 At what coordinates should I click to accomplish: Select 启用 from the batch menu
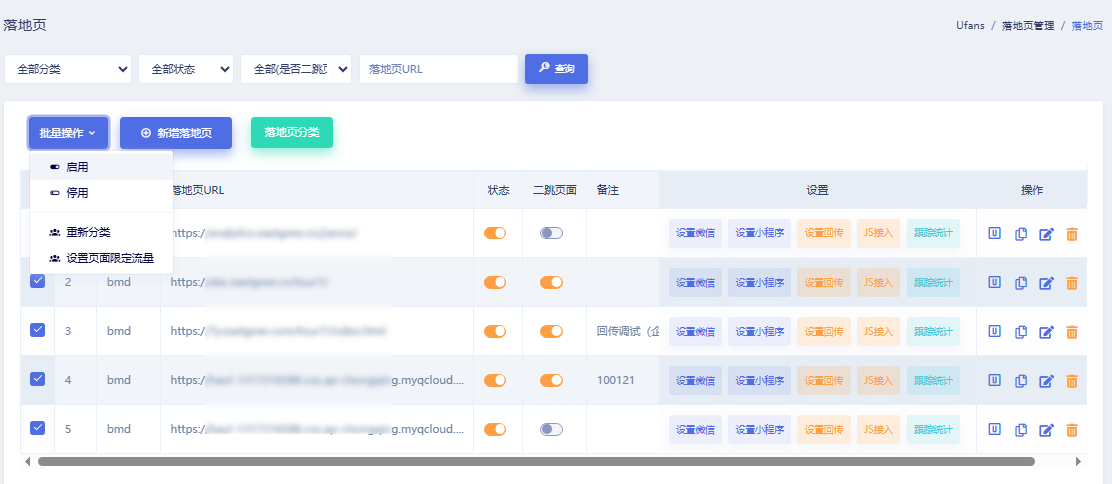pyautogui.click(x=77, y=167)
